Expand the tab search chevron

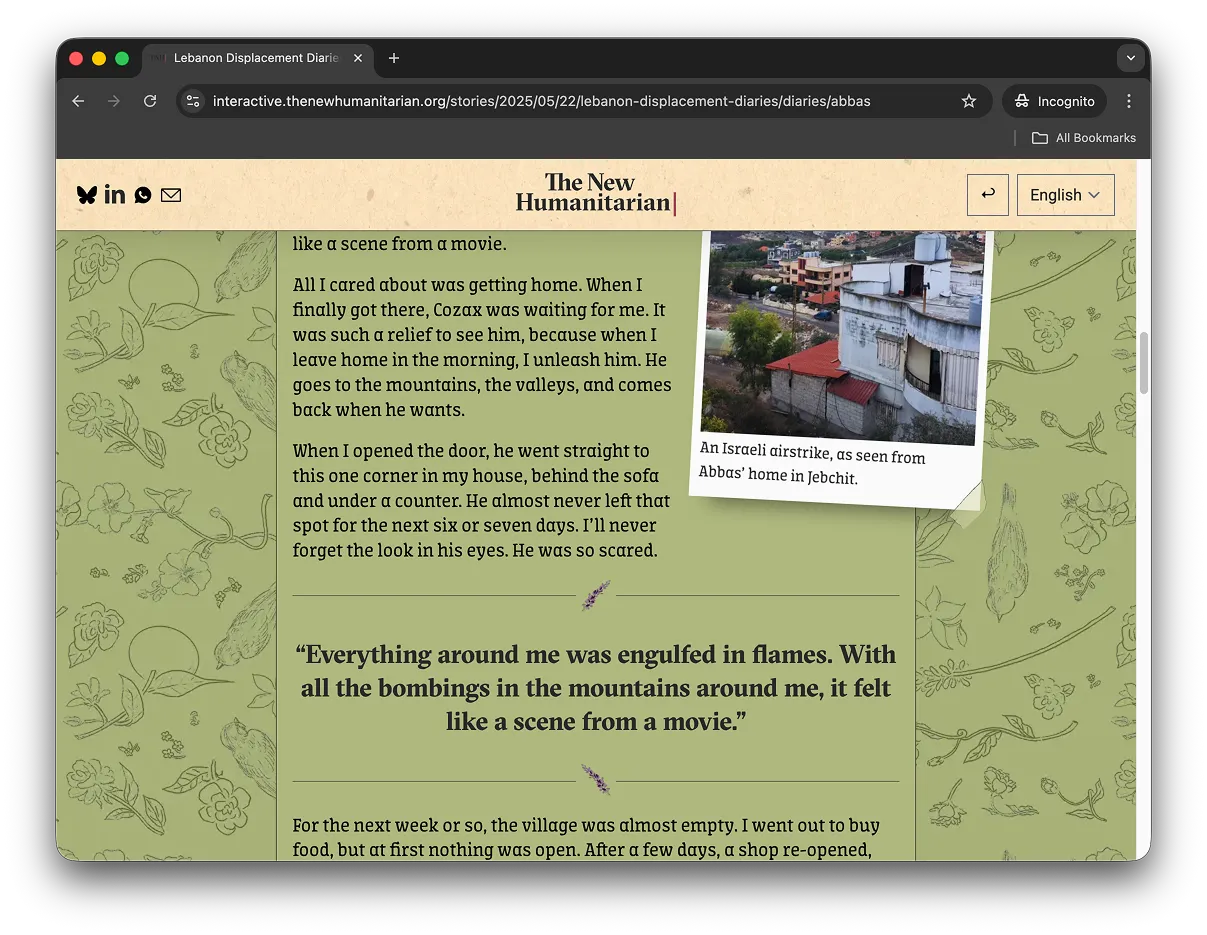[x=1130, y=58]
